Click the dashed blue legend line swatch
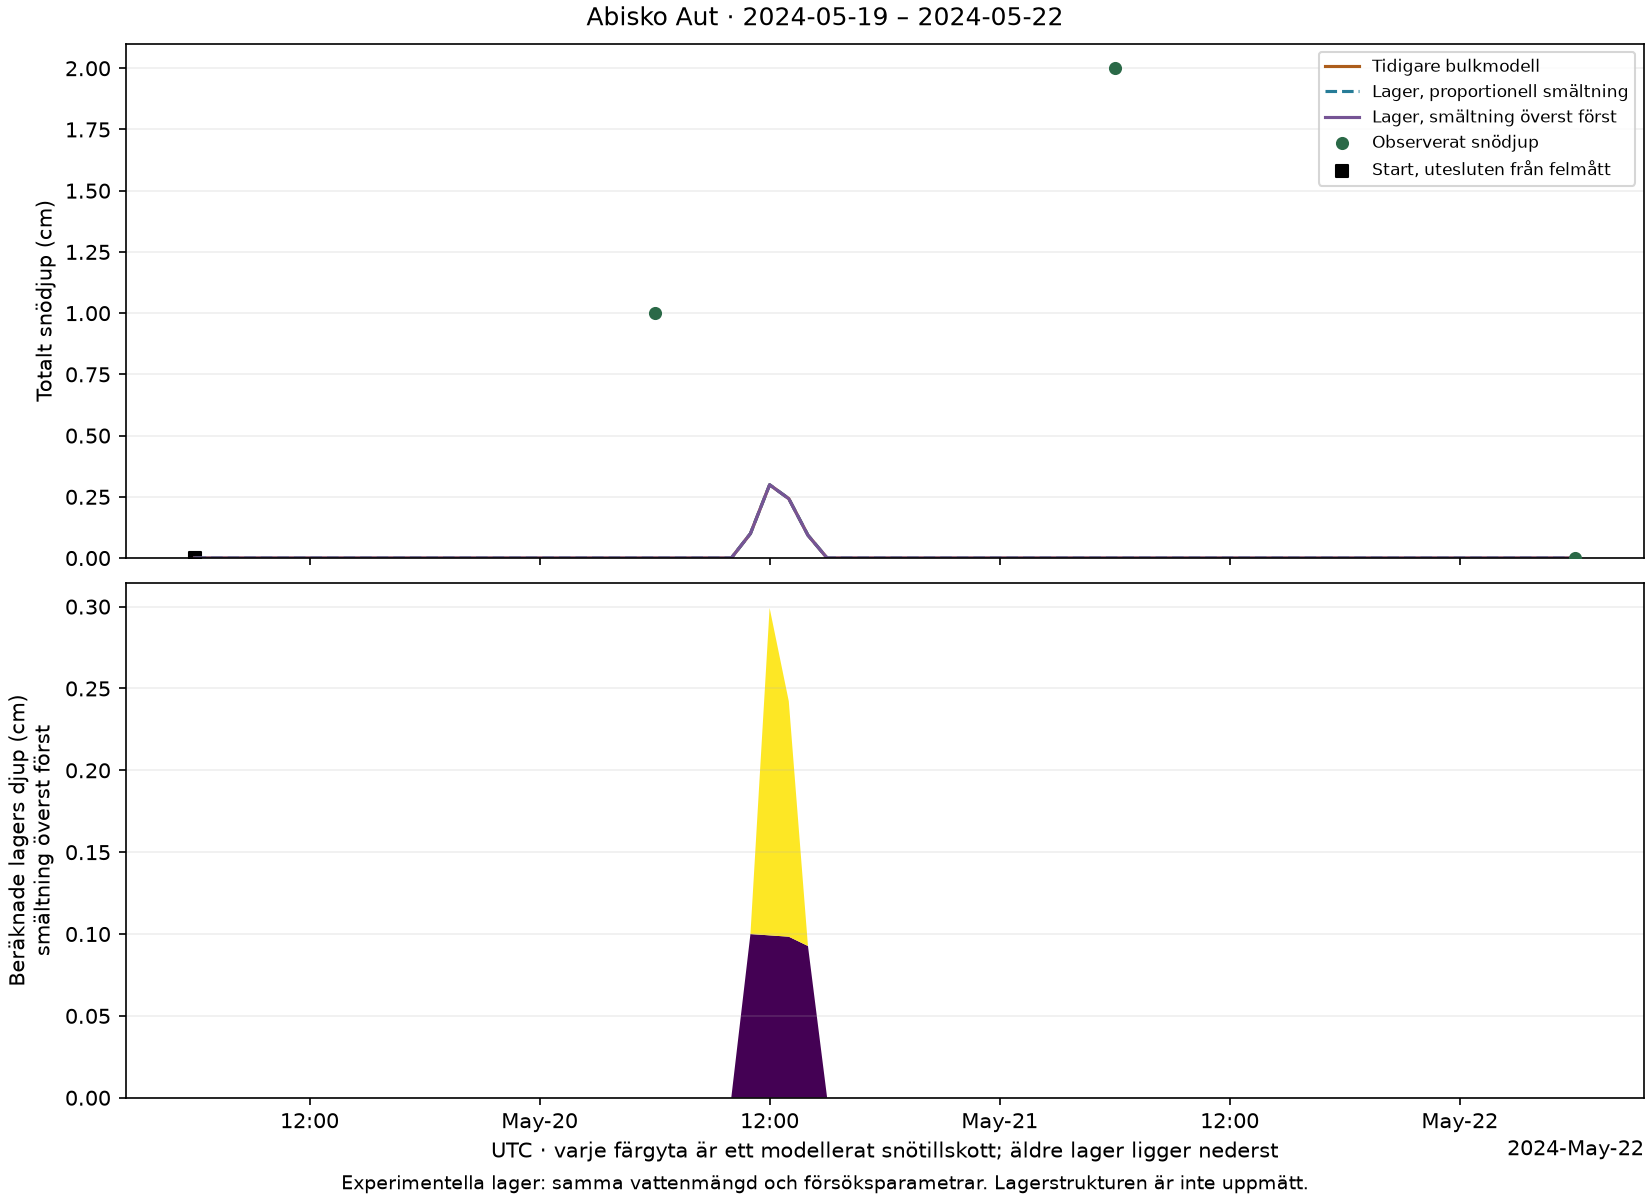This screenshot has width=1650, height=1200. coord(1342,92)
